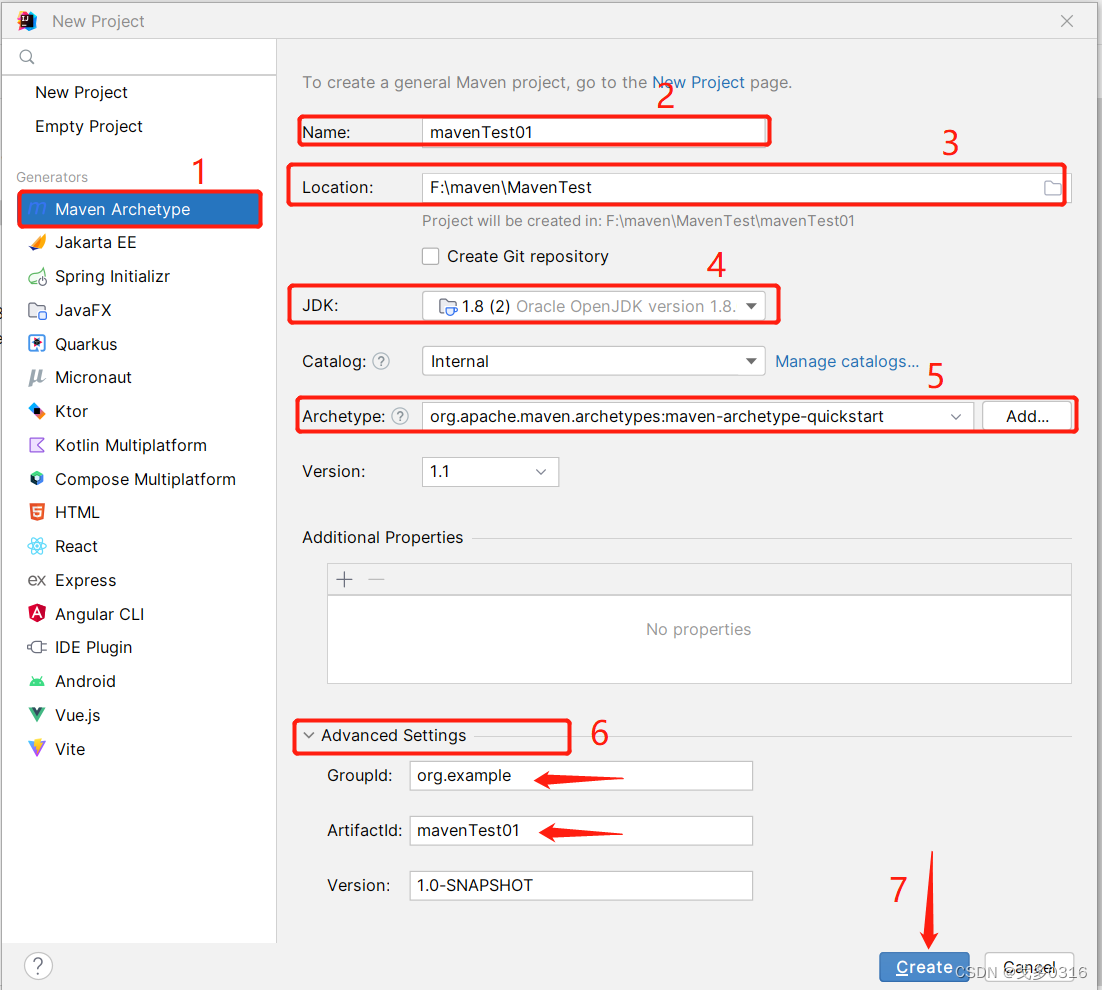Open the Archetype help question mark

pyautogui.click(x=400, y=416)
